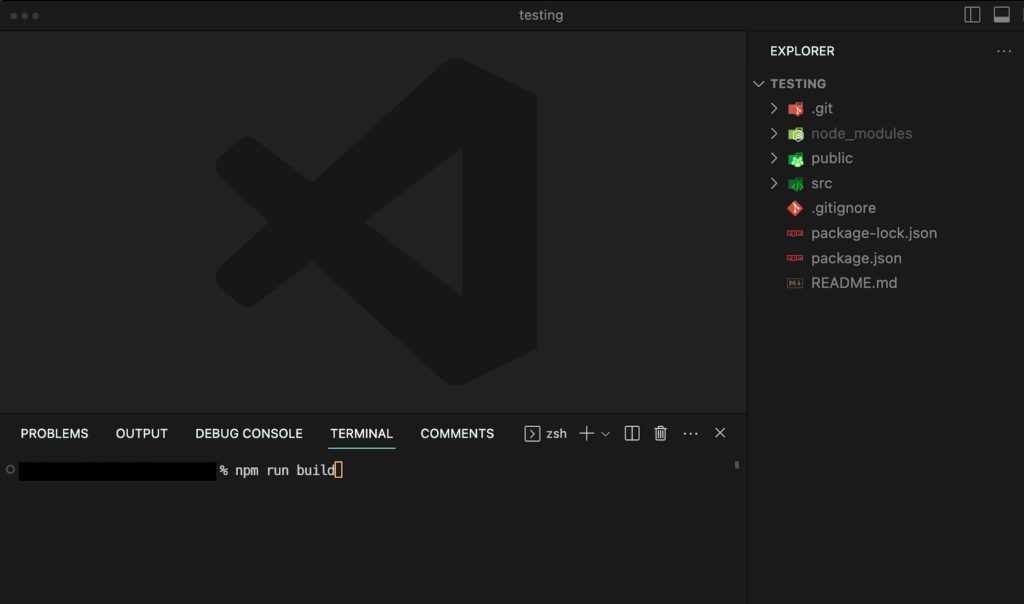This screenshot has width=1024, height=604.
Task: Open terminal panel more actions menu
Action: click(690, 434)
